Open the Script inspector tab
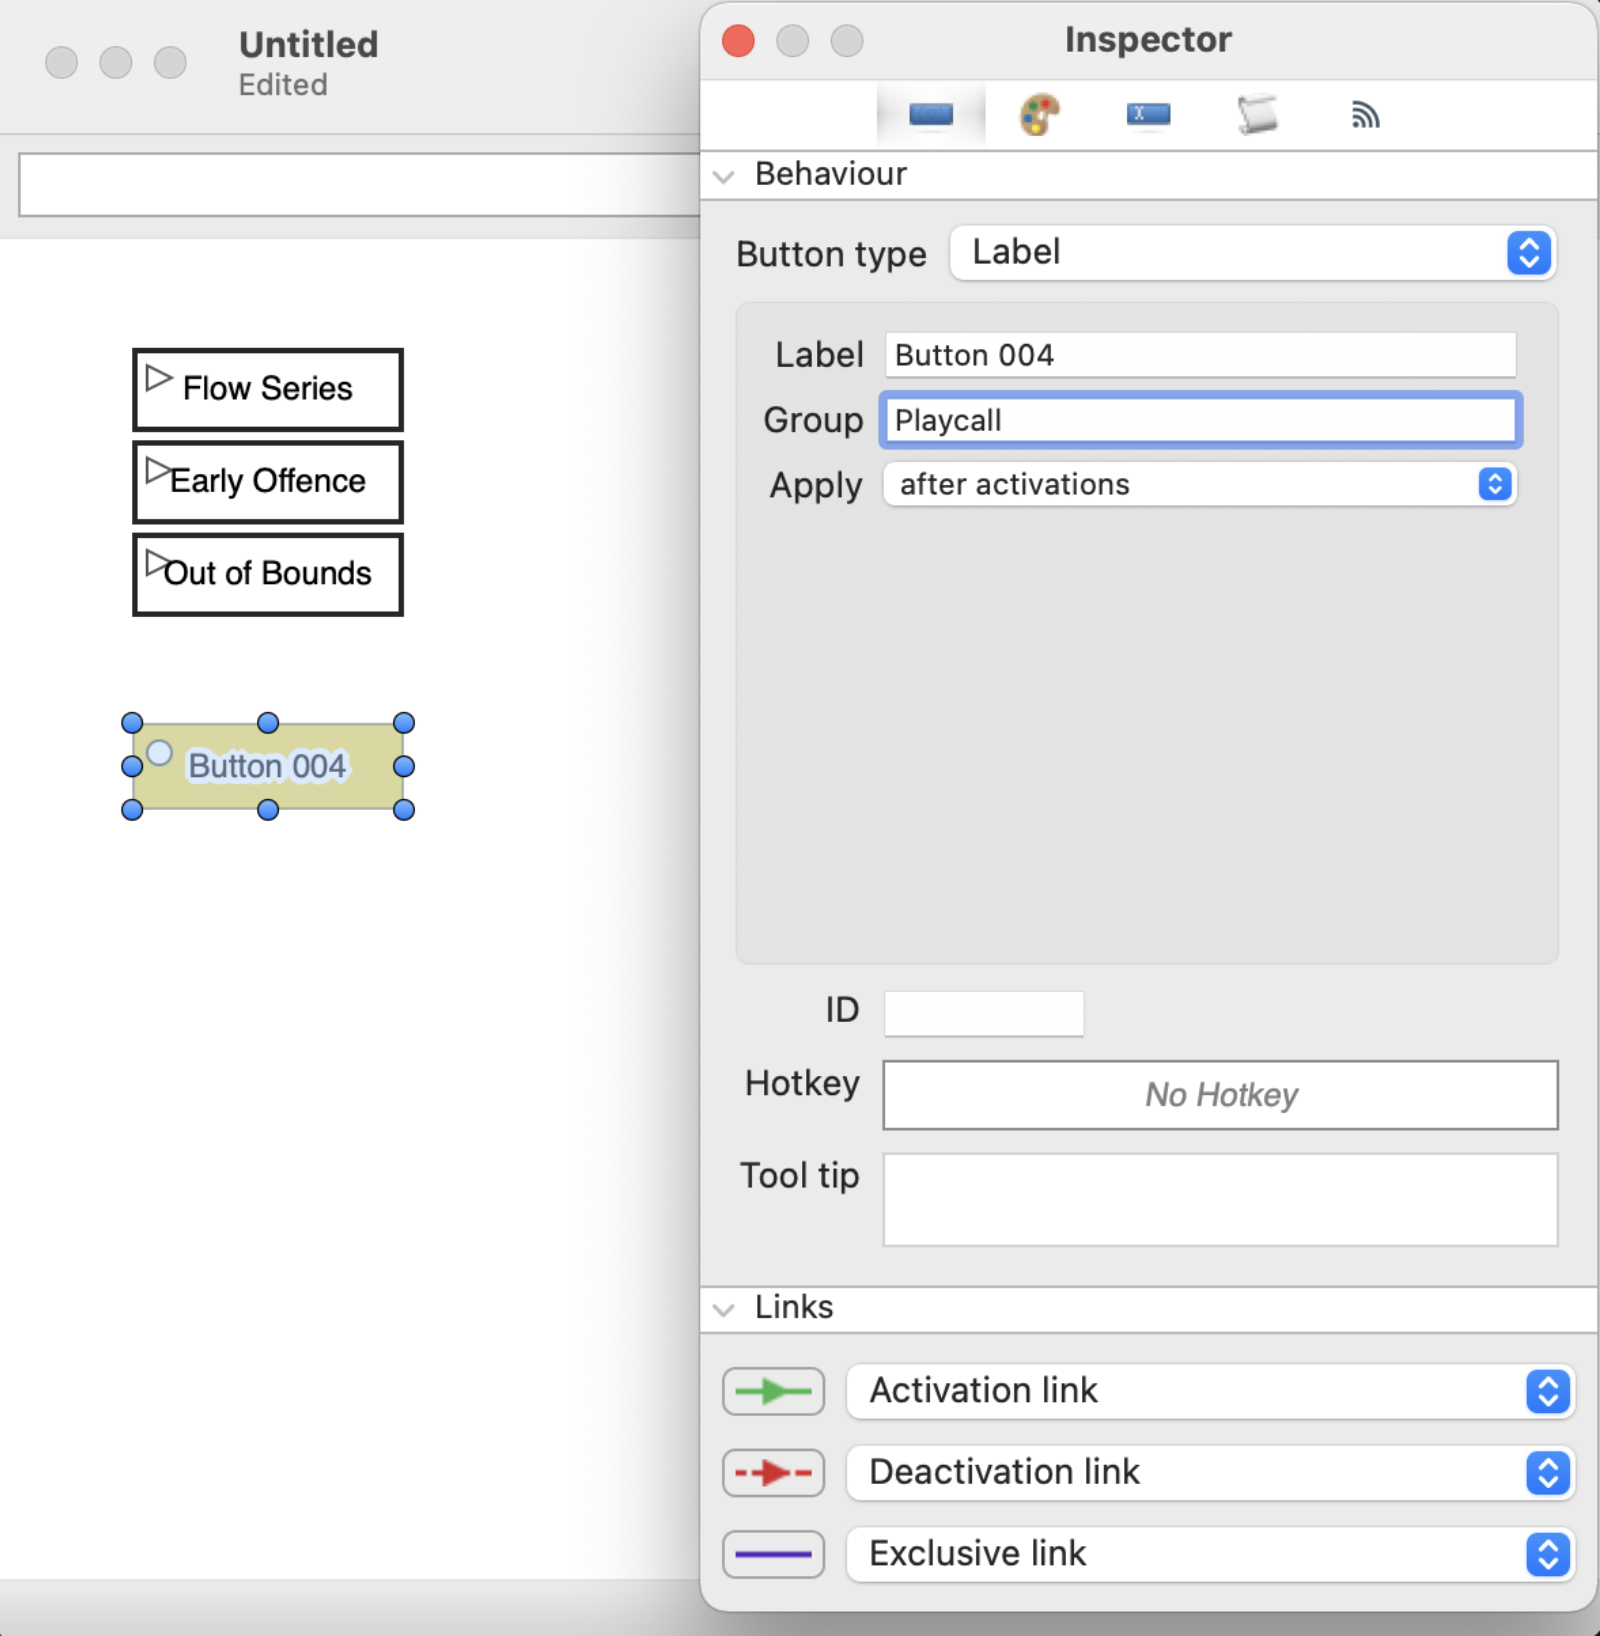The image size is (1600, 1636). pyautogui.click(x=1257, y=113)
